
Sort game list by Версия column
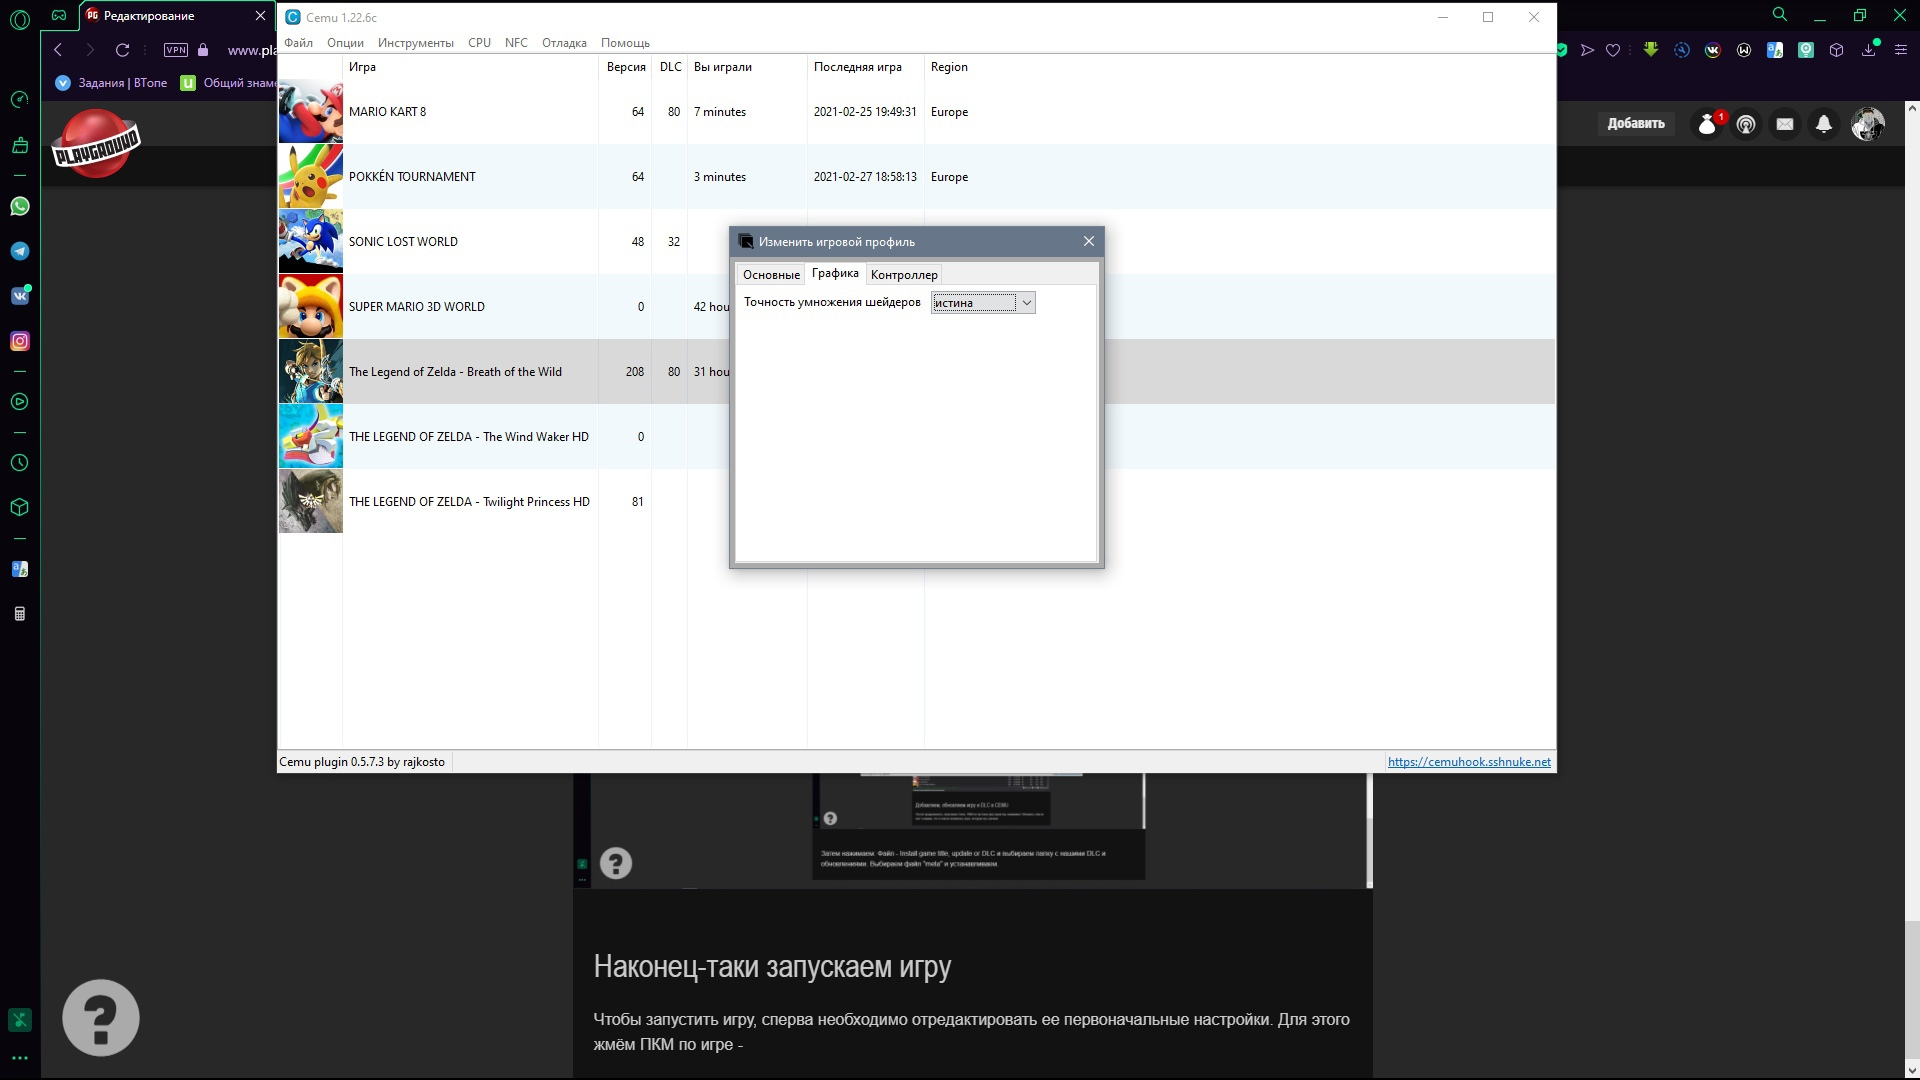tap(625, 67)
